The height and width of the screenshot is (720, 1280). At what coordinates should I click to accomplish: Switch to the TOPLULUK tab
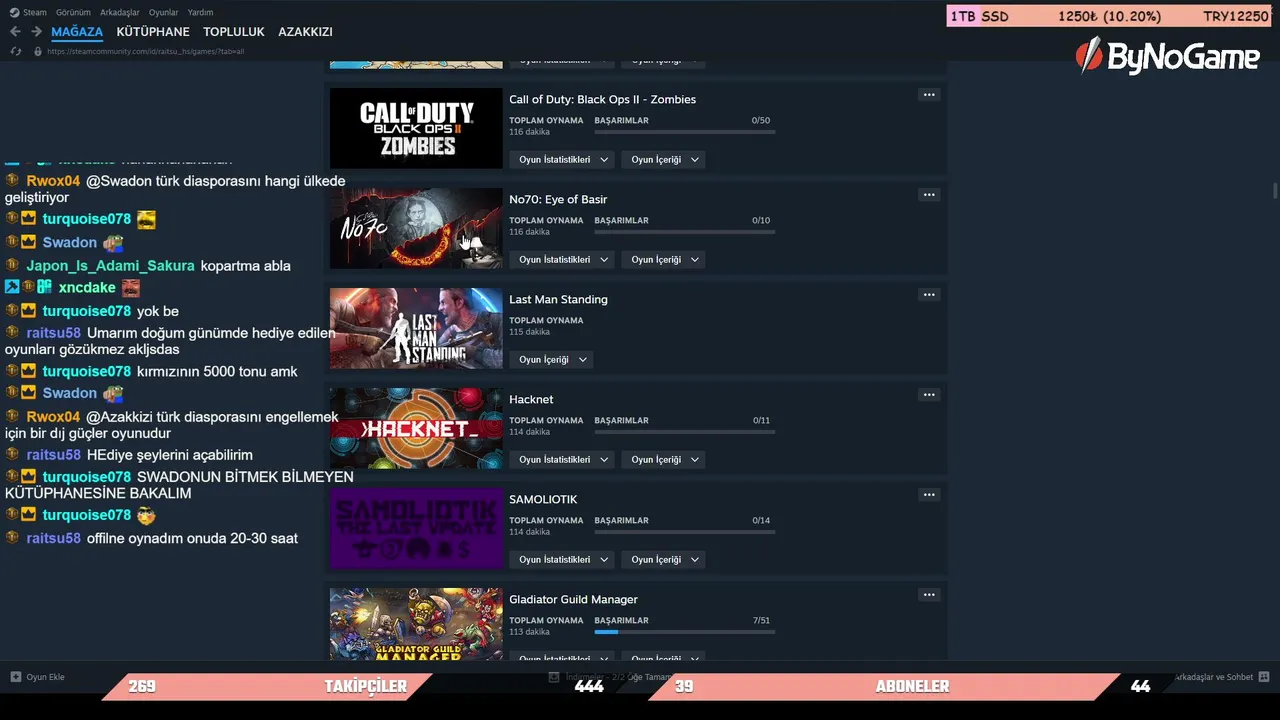[234, 32]
